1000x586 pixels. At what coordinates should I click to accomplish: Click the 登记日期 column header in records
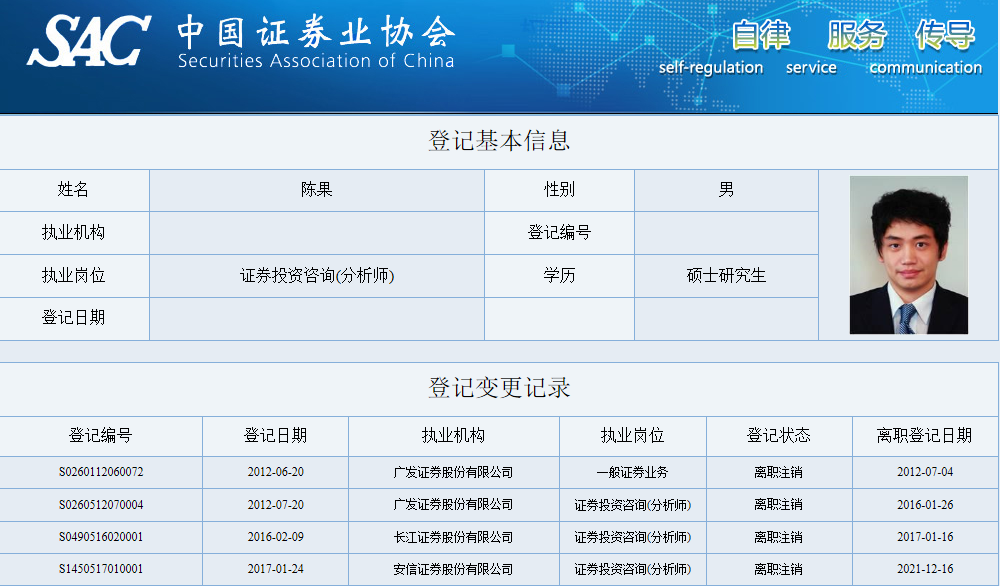click(x=276, y=436)
